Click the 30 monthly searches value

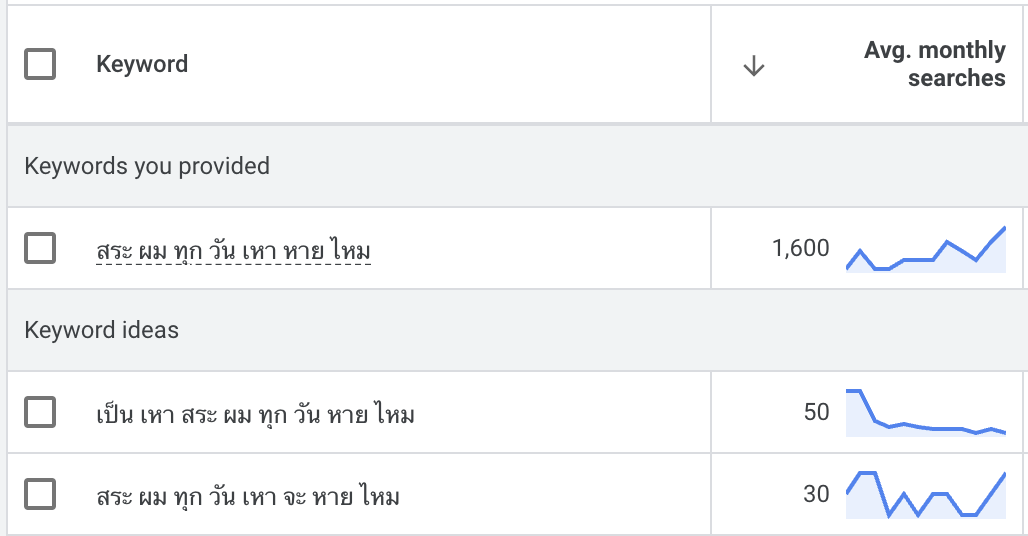point(816,494)
